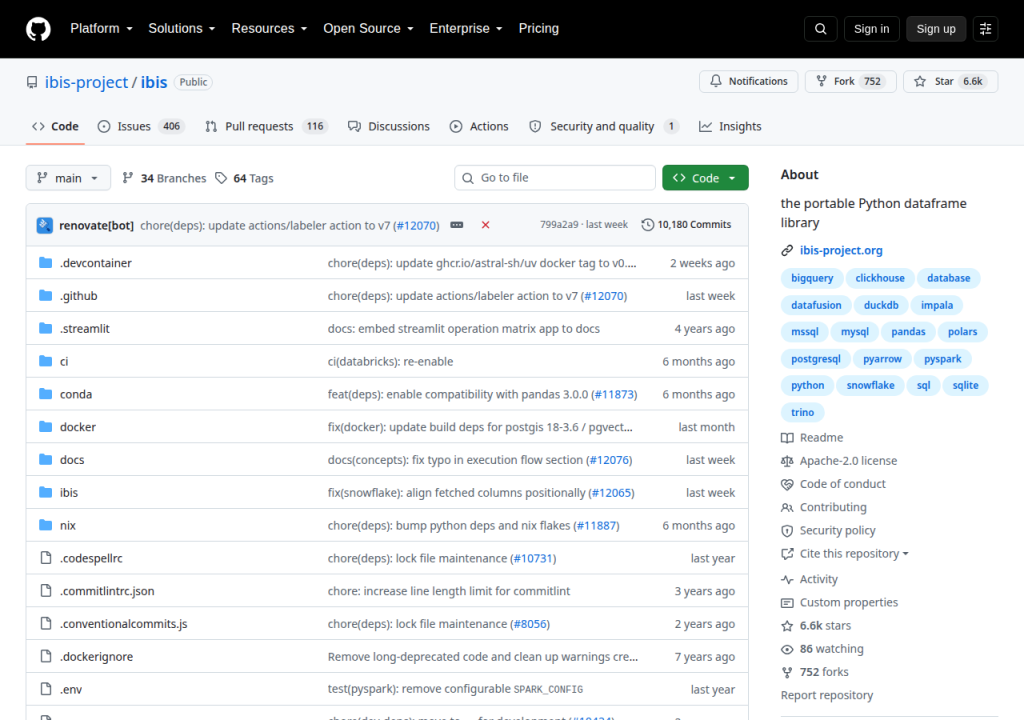Open the .codespellrc file
The width and height of the screenshot is (1024, 720).
pos(91,559)
